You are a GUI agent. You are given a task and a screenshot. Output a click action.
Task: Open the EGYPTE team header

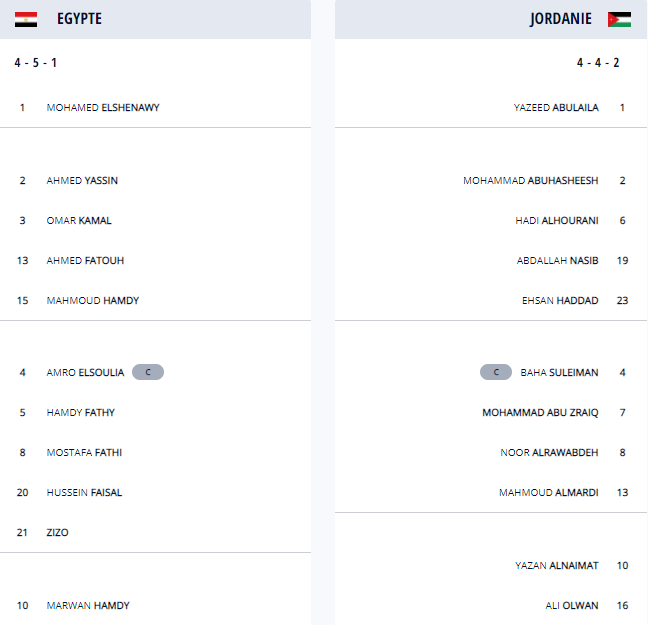click(79, 19)
